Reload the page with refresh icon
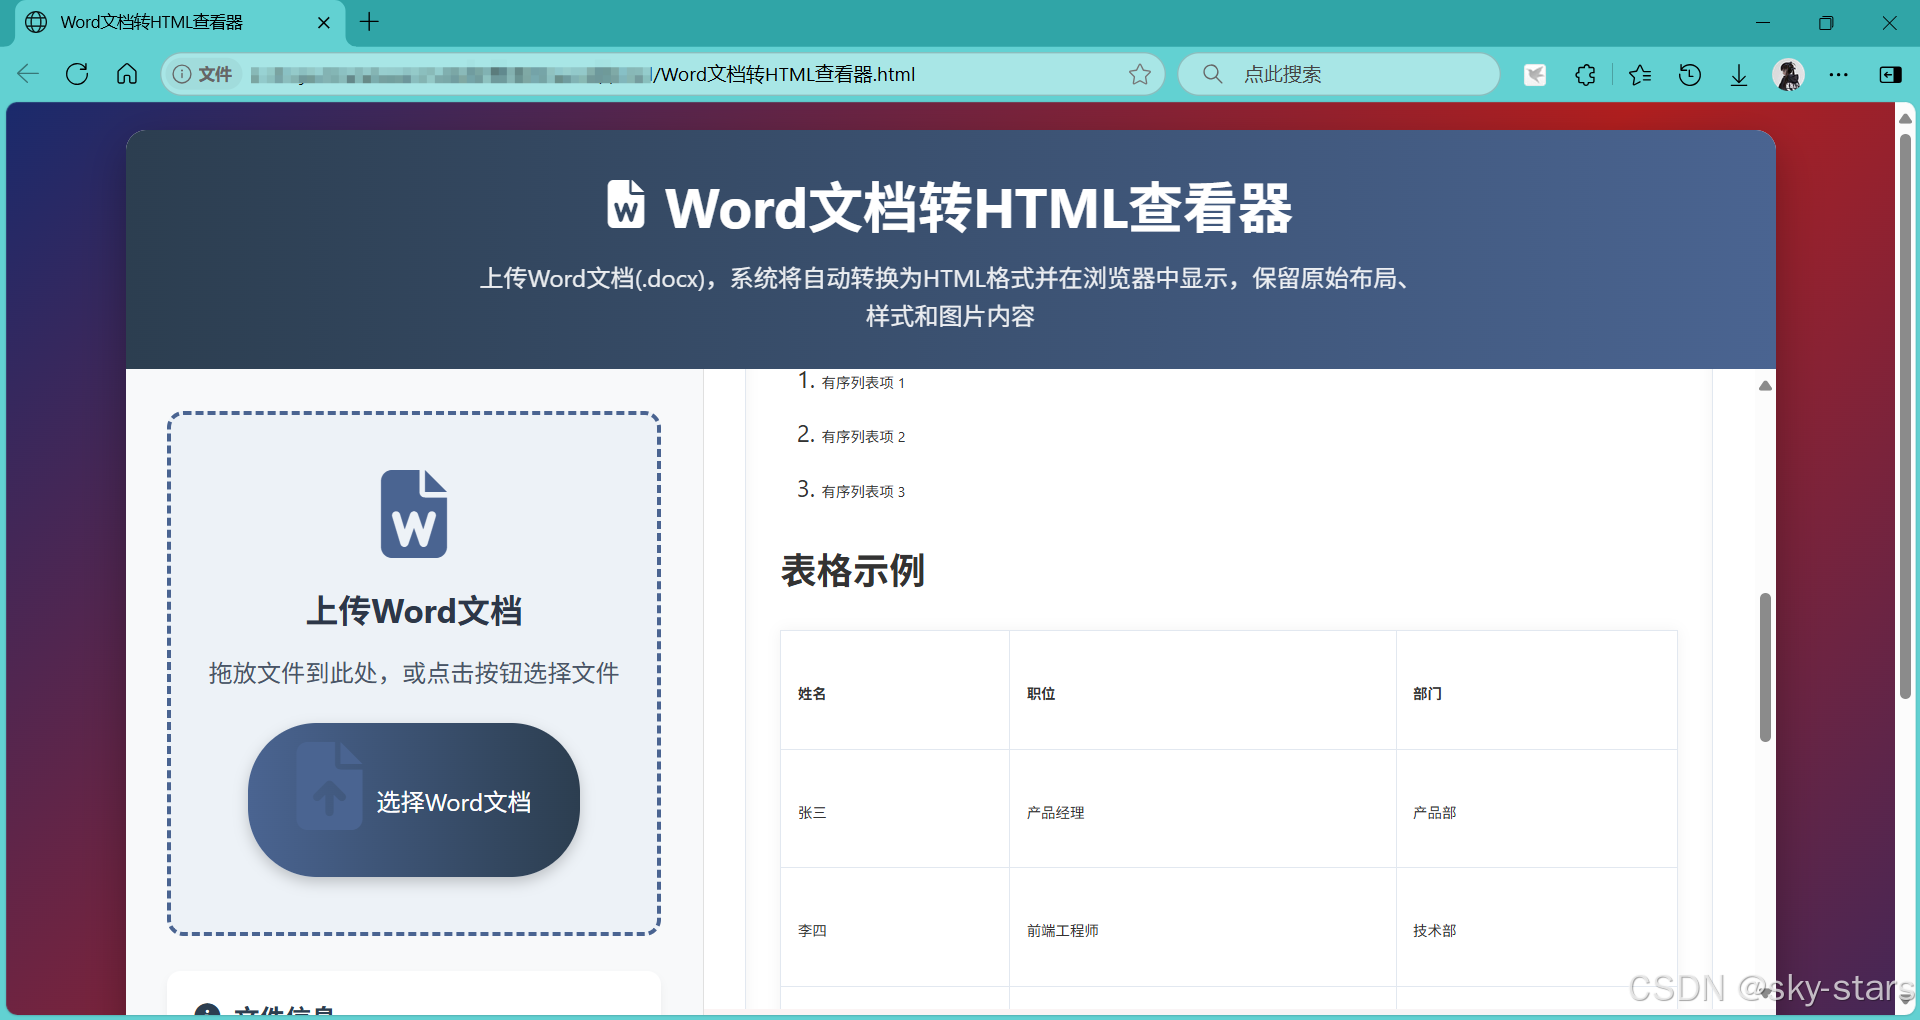This screenshot has height=1020, width=1920. [77, 74]
